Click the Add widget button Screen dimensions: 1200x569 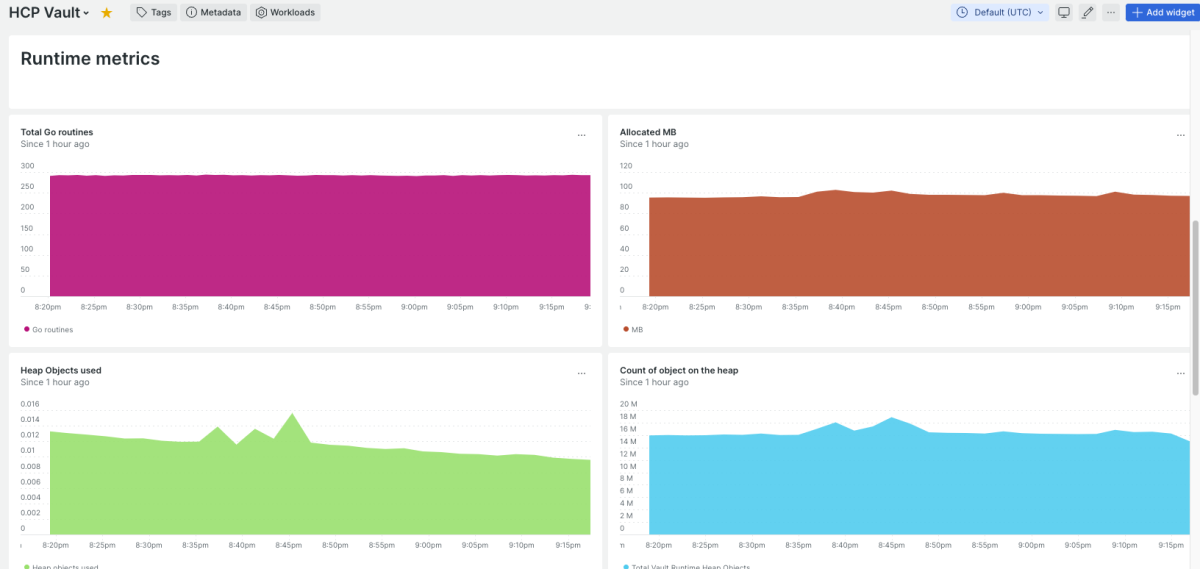[x=1161, y=13]
